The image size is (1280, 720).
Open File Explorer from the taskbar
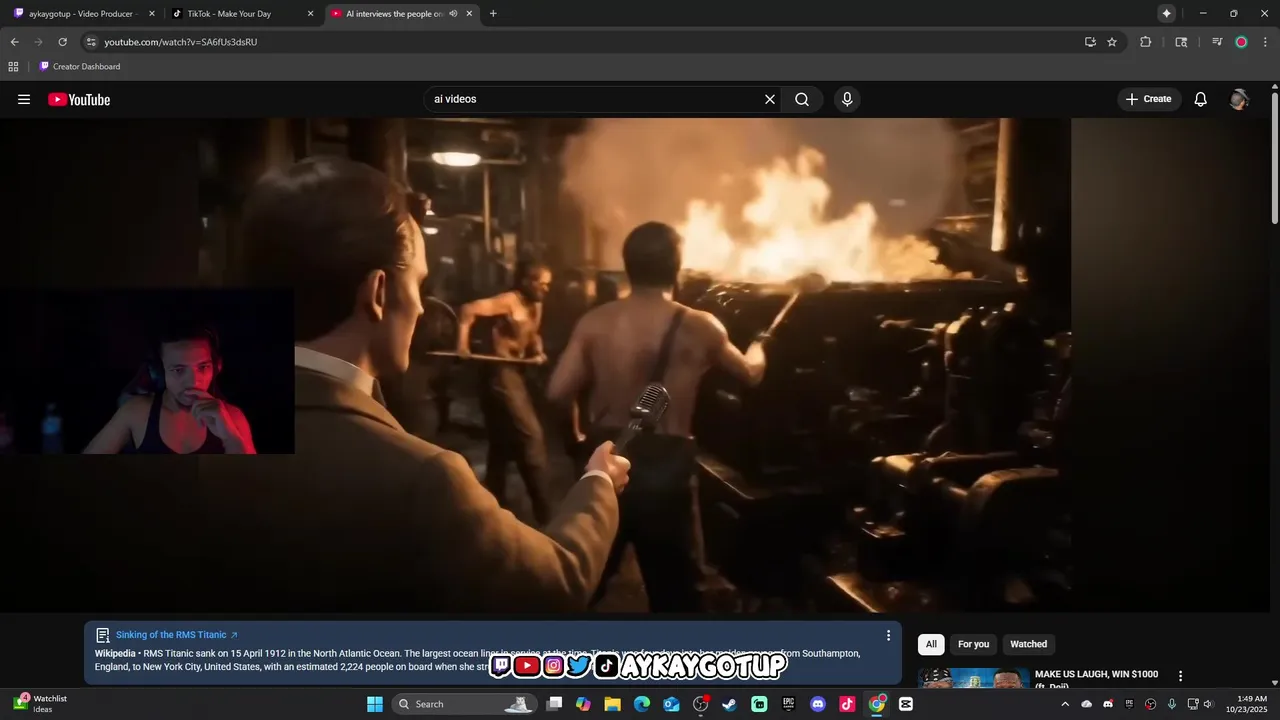click(x=612, y=704)
